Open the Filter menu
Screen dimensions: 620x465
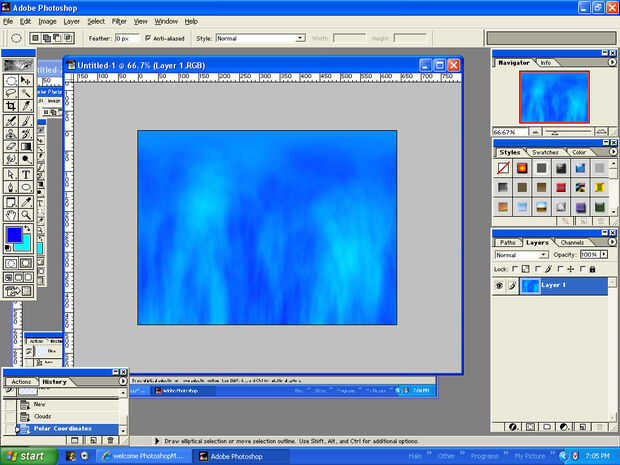(x=119, y=21)
